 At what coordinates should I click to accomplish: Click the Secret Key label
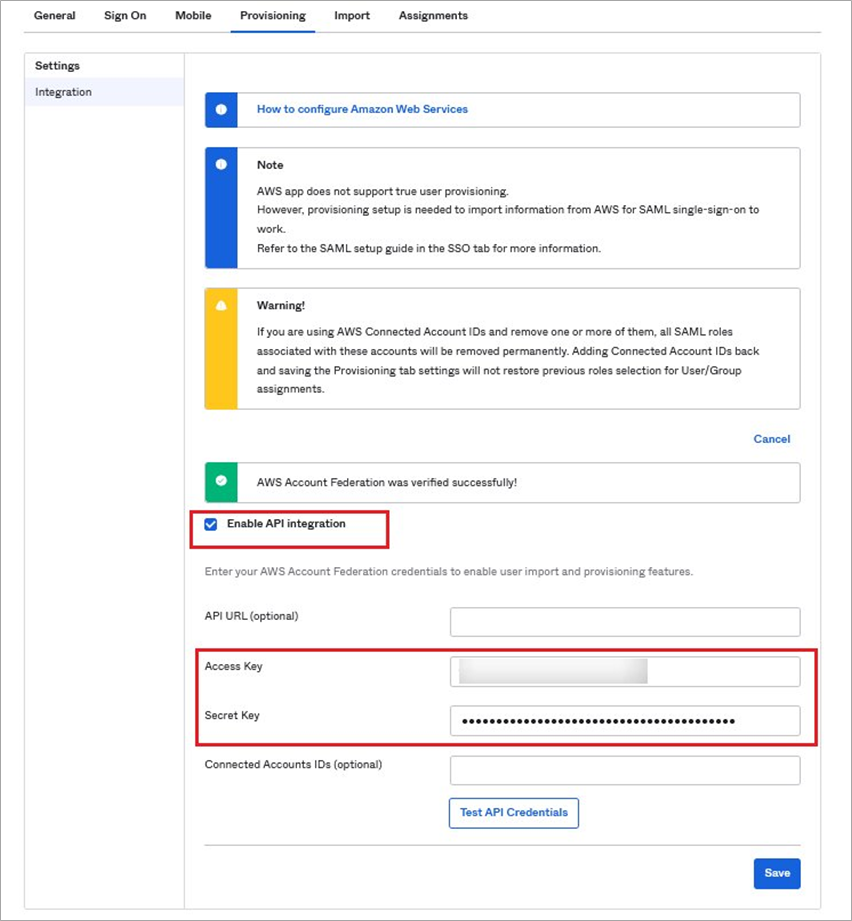coord(232,715)
